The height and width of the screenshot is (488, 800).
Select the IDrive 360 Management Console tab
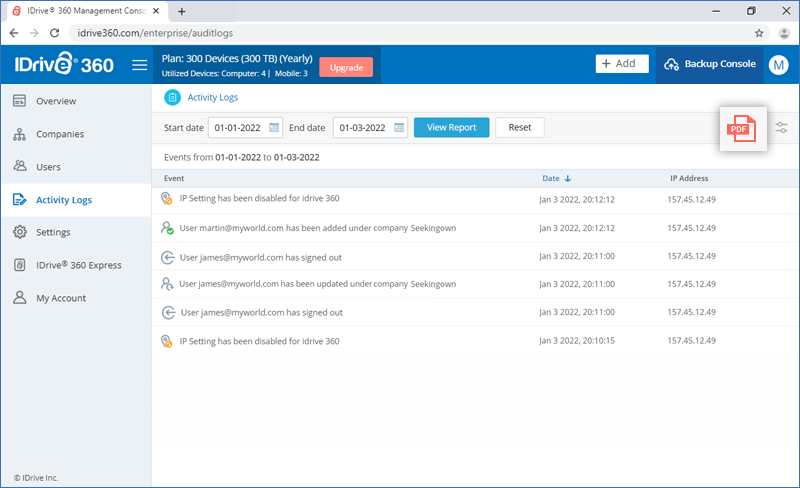point(86,11)
